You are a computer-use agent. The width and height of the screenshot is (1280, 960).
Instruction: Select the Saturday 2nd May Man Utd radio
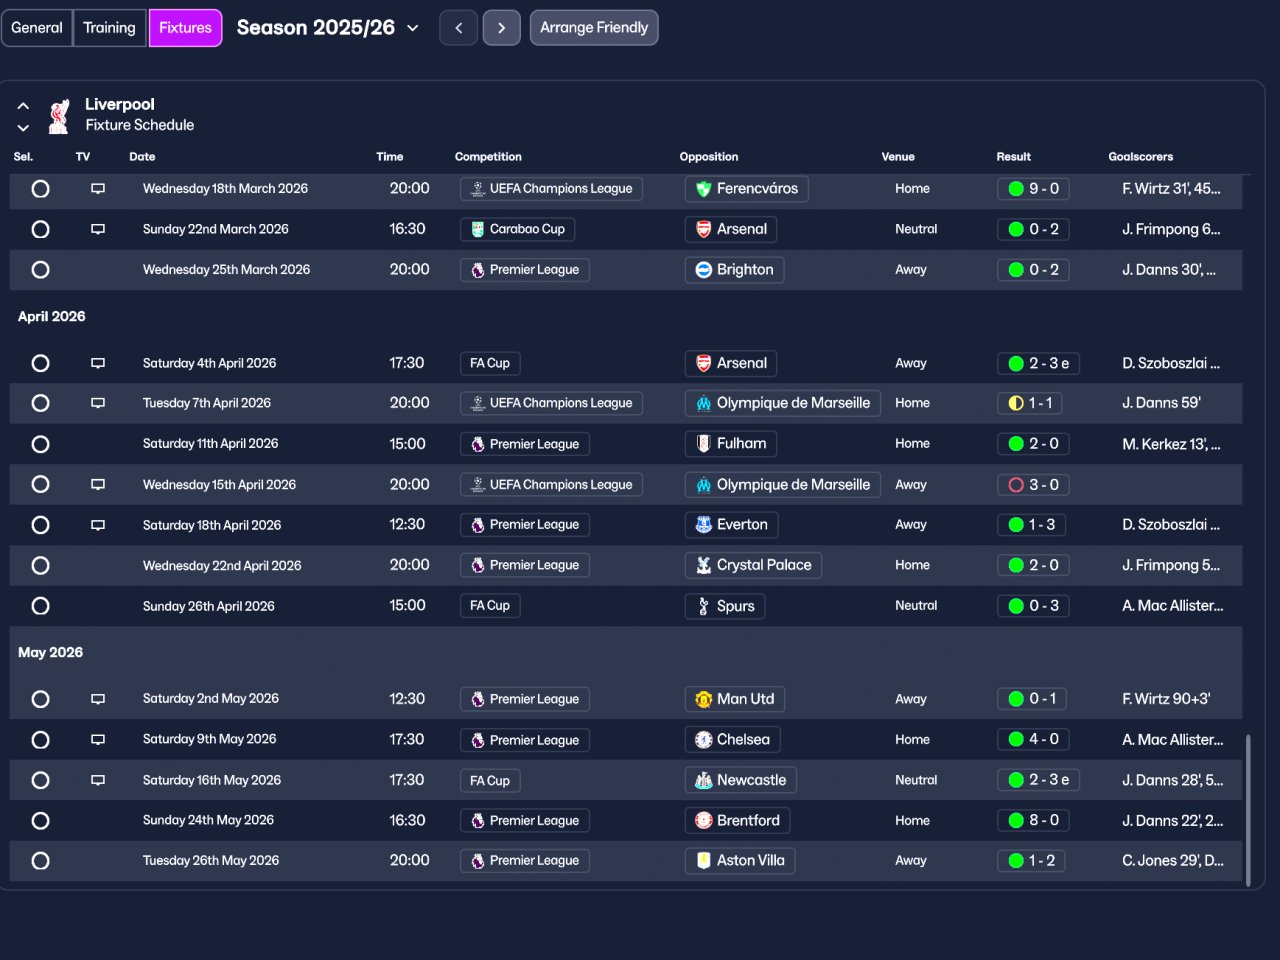click(40, 699)
